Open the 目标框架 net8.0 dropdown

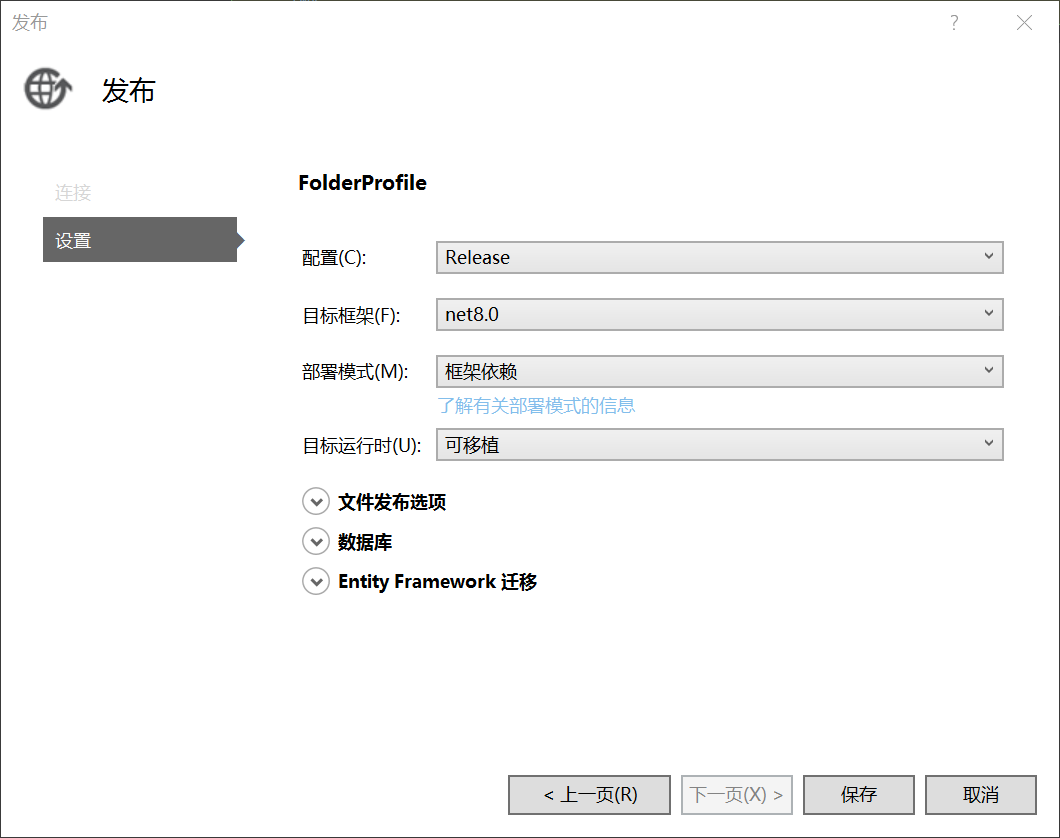[719, 314]
